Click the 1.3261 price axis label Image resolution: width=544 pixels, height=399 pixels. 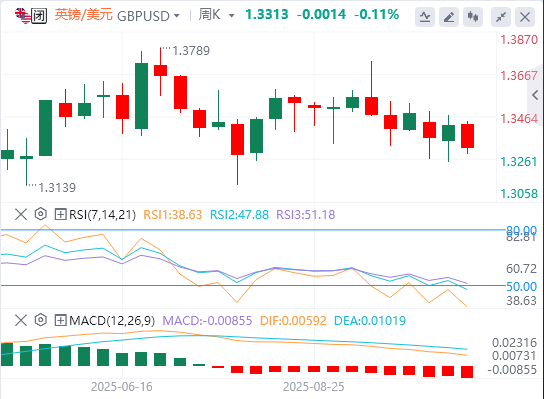pyautogui.click(x=519, y=162)
